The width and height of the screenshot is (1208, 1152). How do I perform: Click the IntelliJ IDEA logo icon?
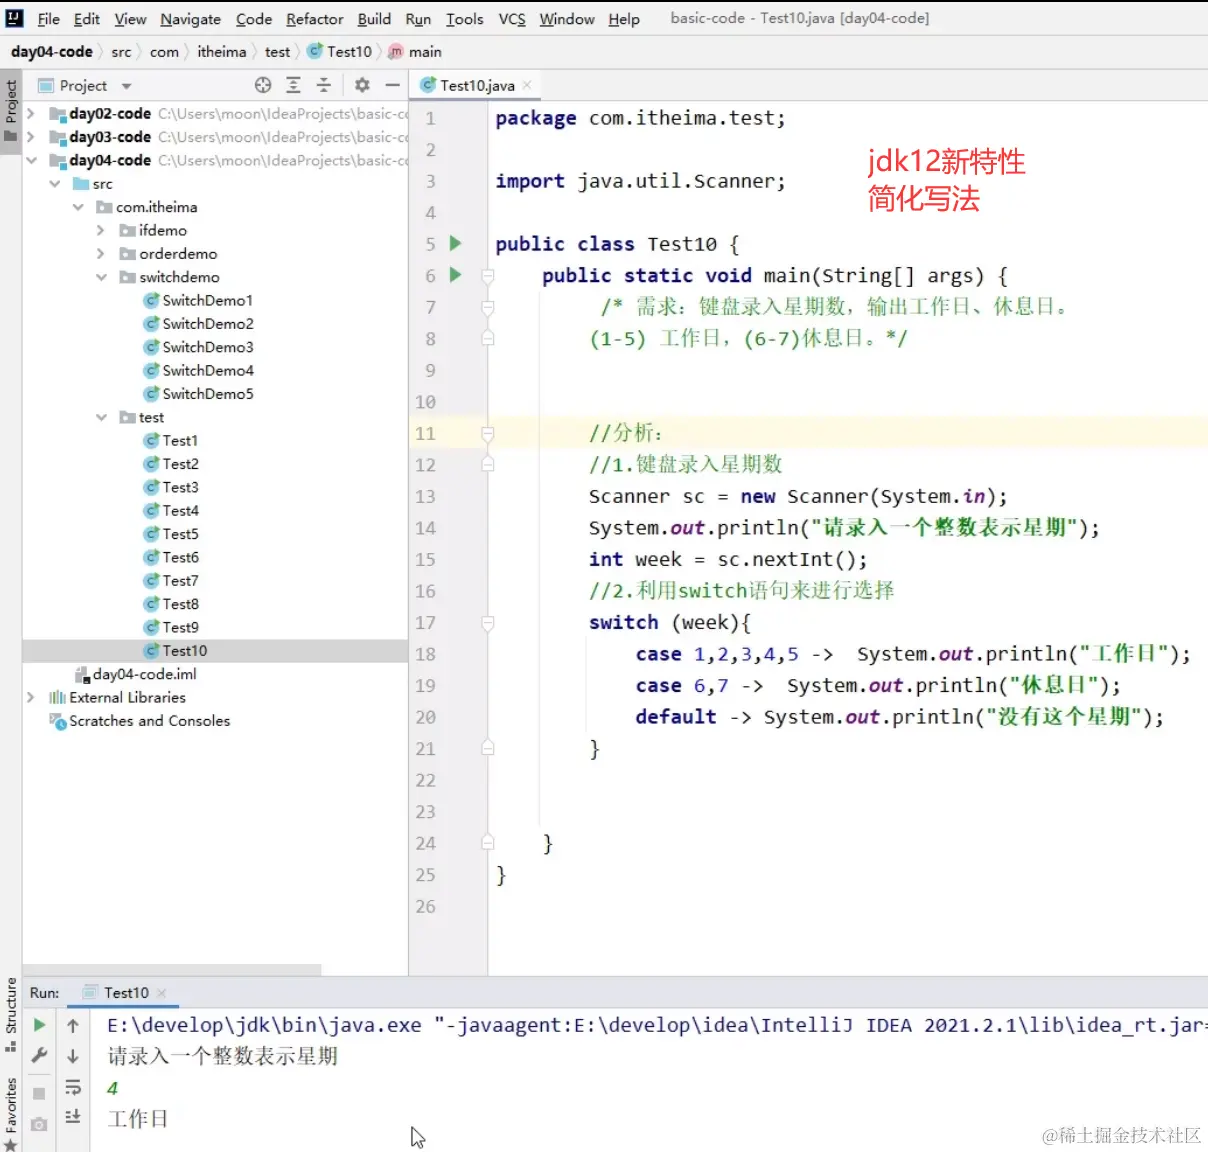click(14, 18)
